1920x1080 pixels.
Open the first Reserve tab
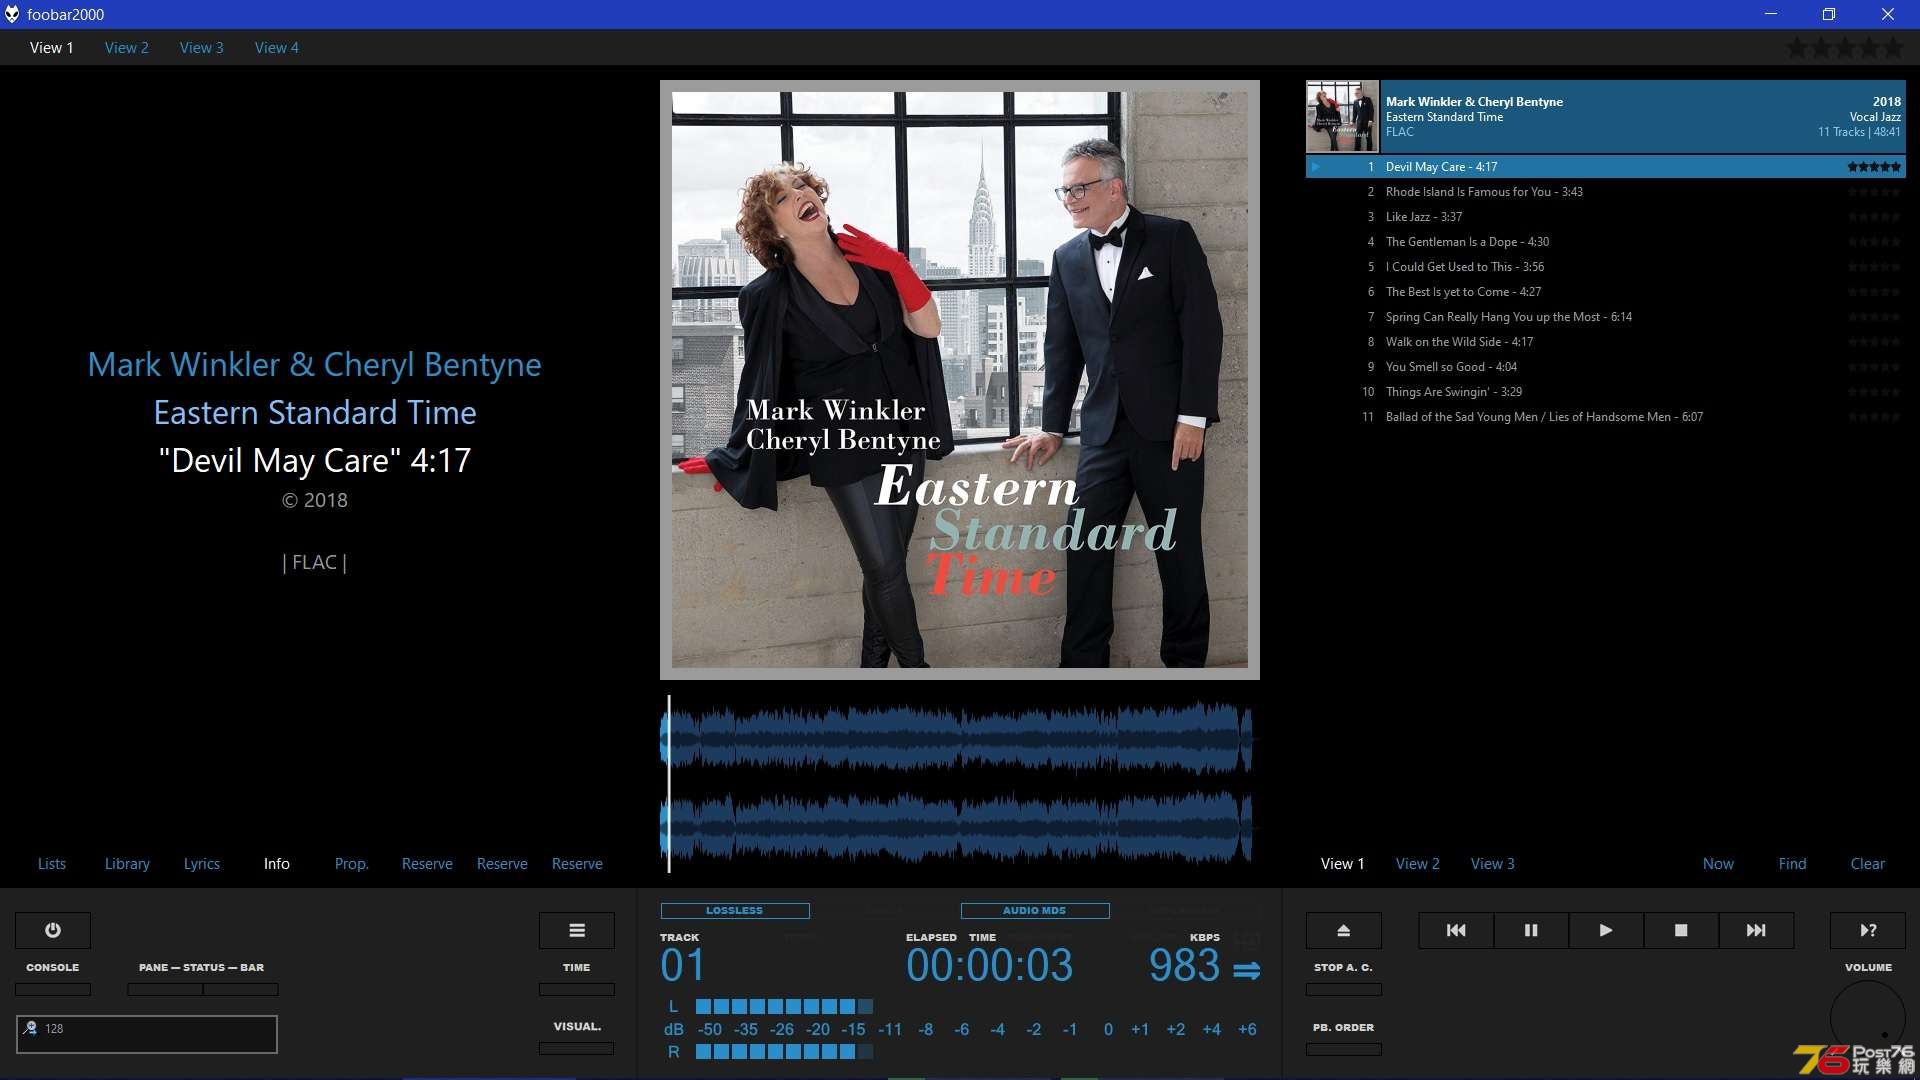pyautogui.click(x=427, y=863)
